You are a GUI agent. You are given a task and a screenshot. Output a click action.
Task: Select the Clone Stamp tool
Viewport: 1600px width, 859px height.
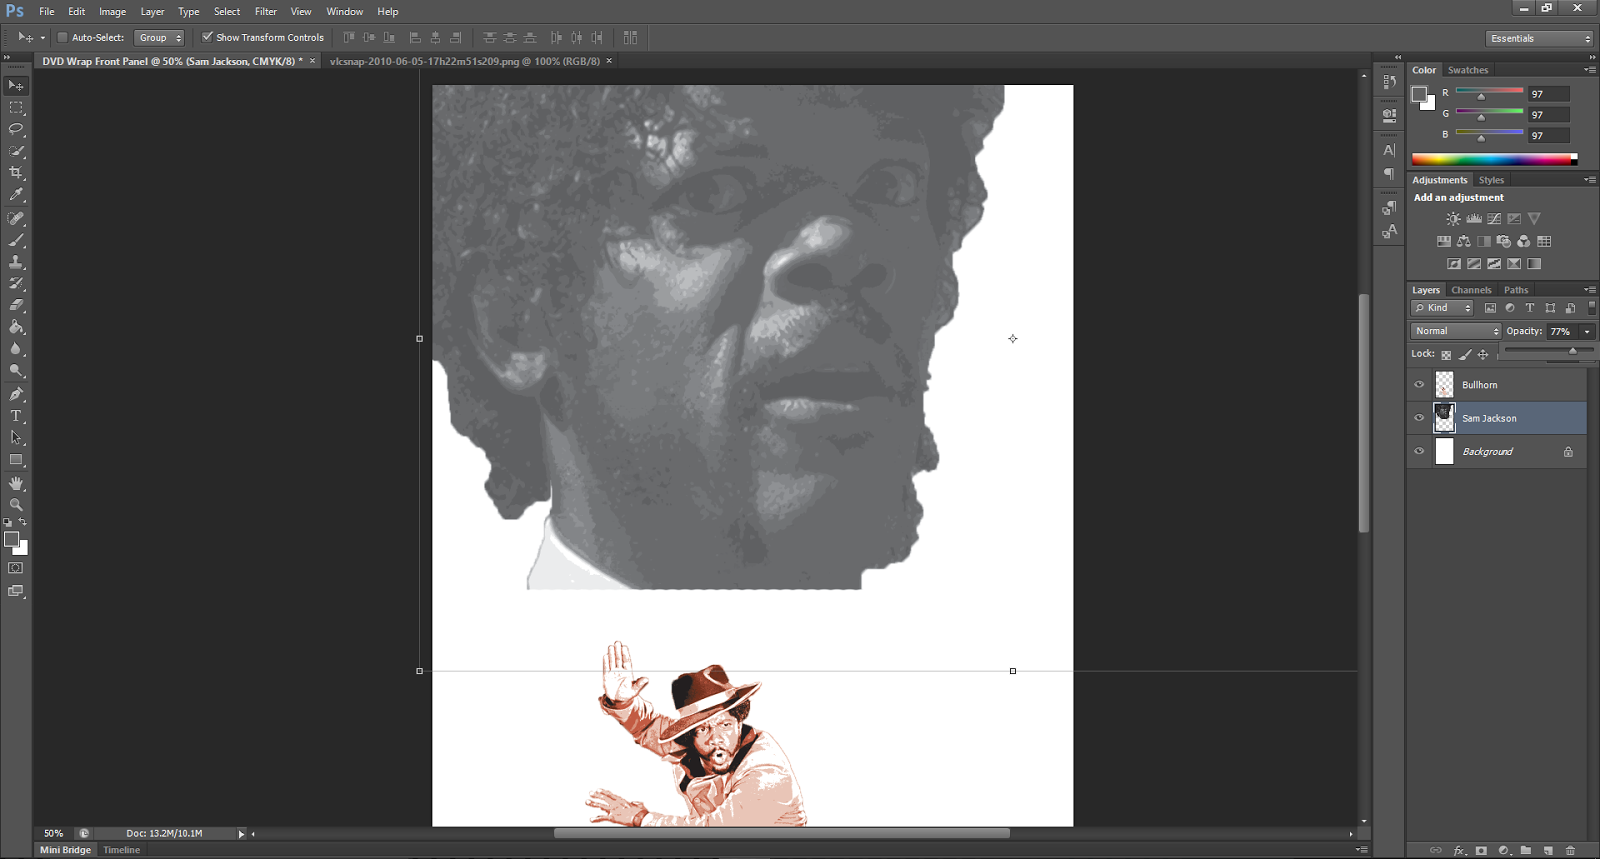tap(16, 262)
